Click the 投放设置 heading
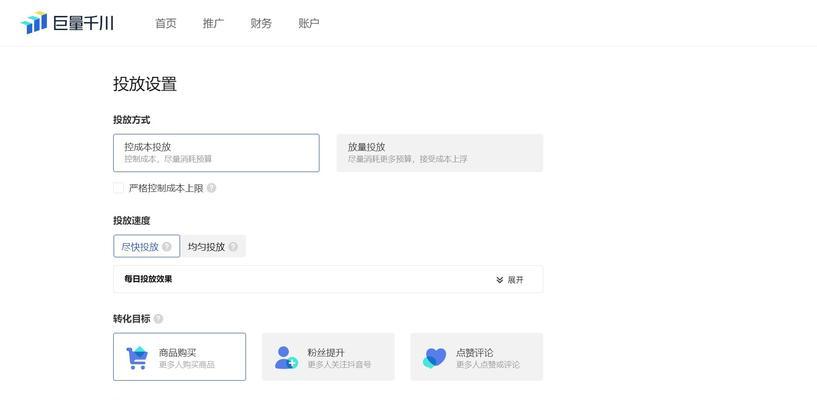The image size is (817, 400). tap(145, 84)
